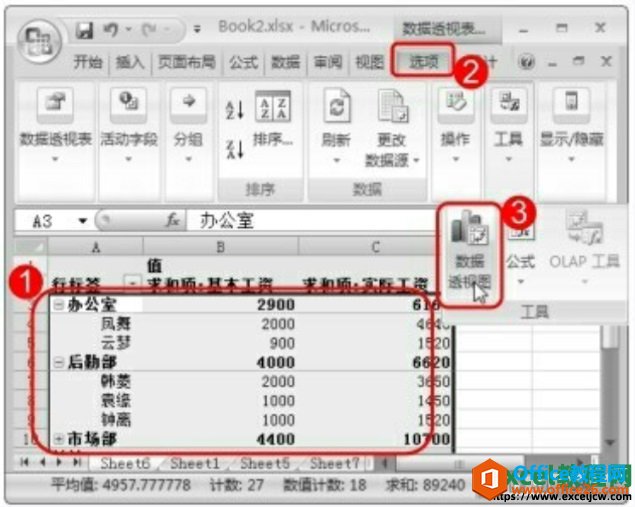This screenshot has width=635, height=507.
Task: Go to the 数据 ribbon tab
Action: [286, 62]
